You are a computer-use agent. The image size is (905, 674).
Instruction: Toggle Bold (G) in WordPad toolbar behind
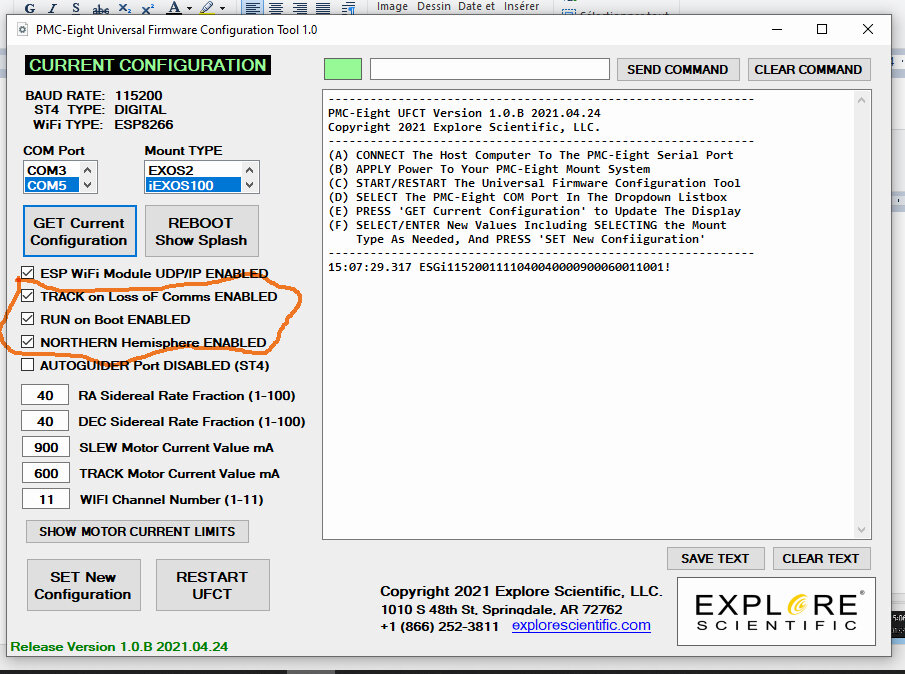(30, 8)
